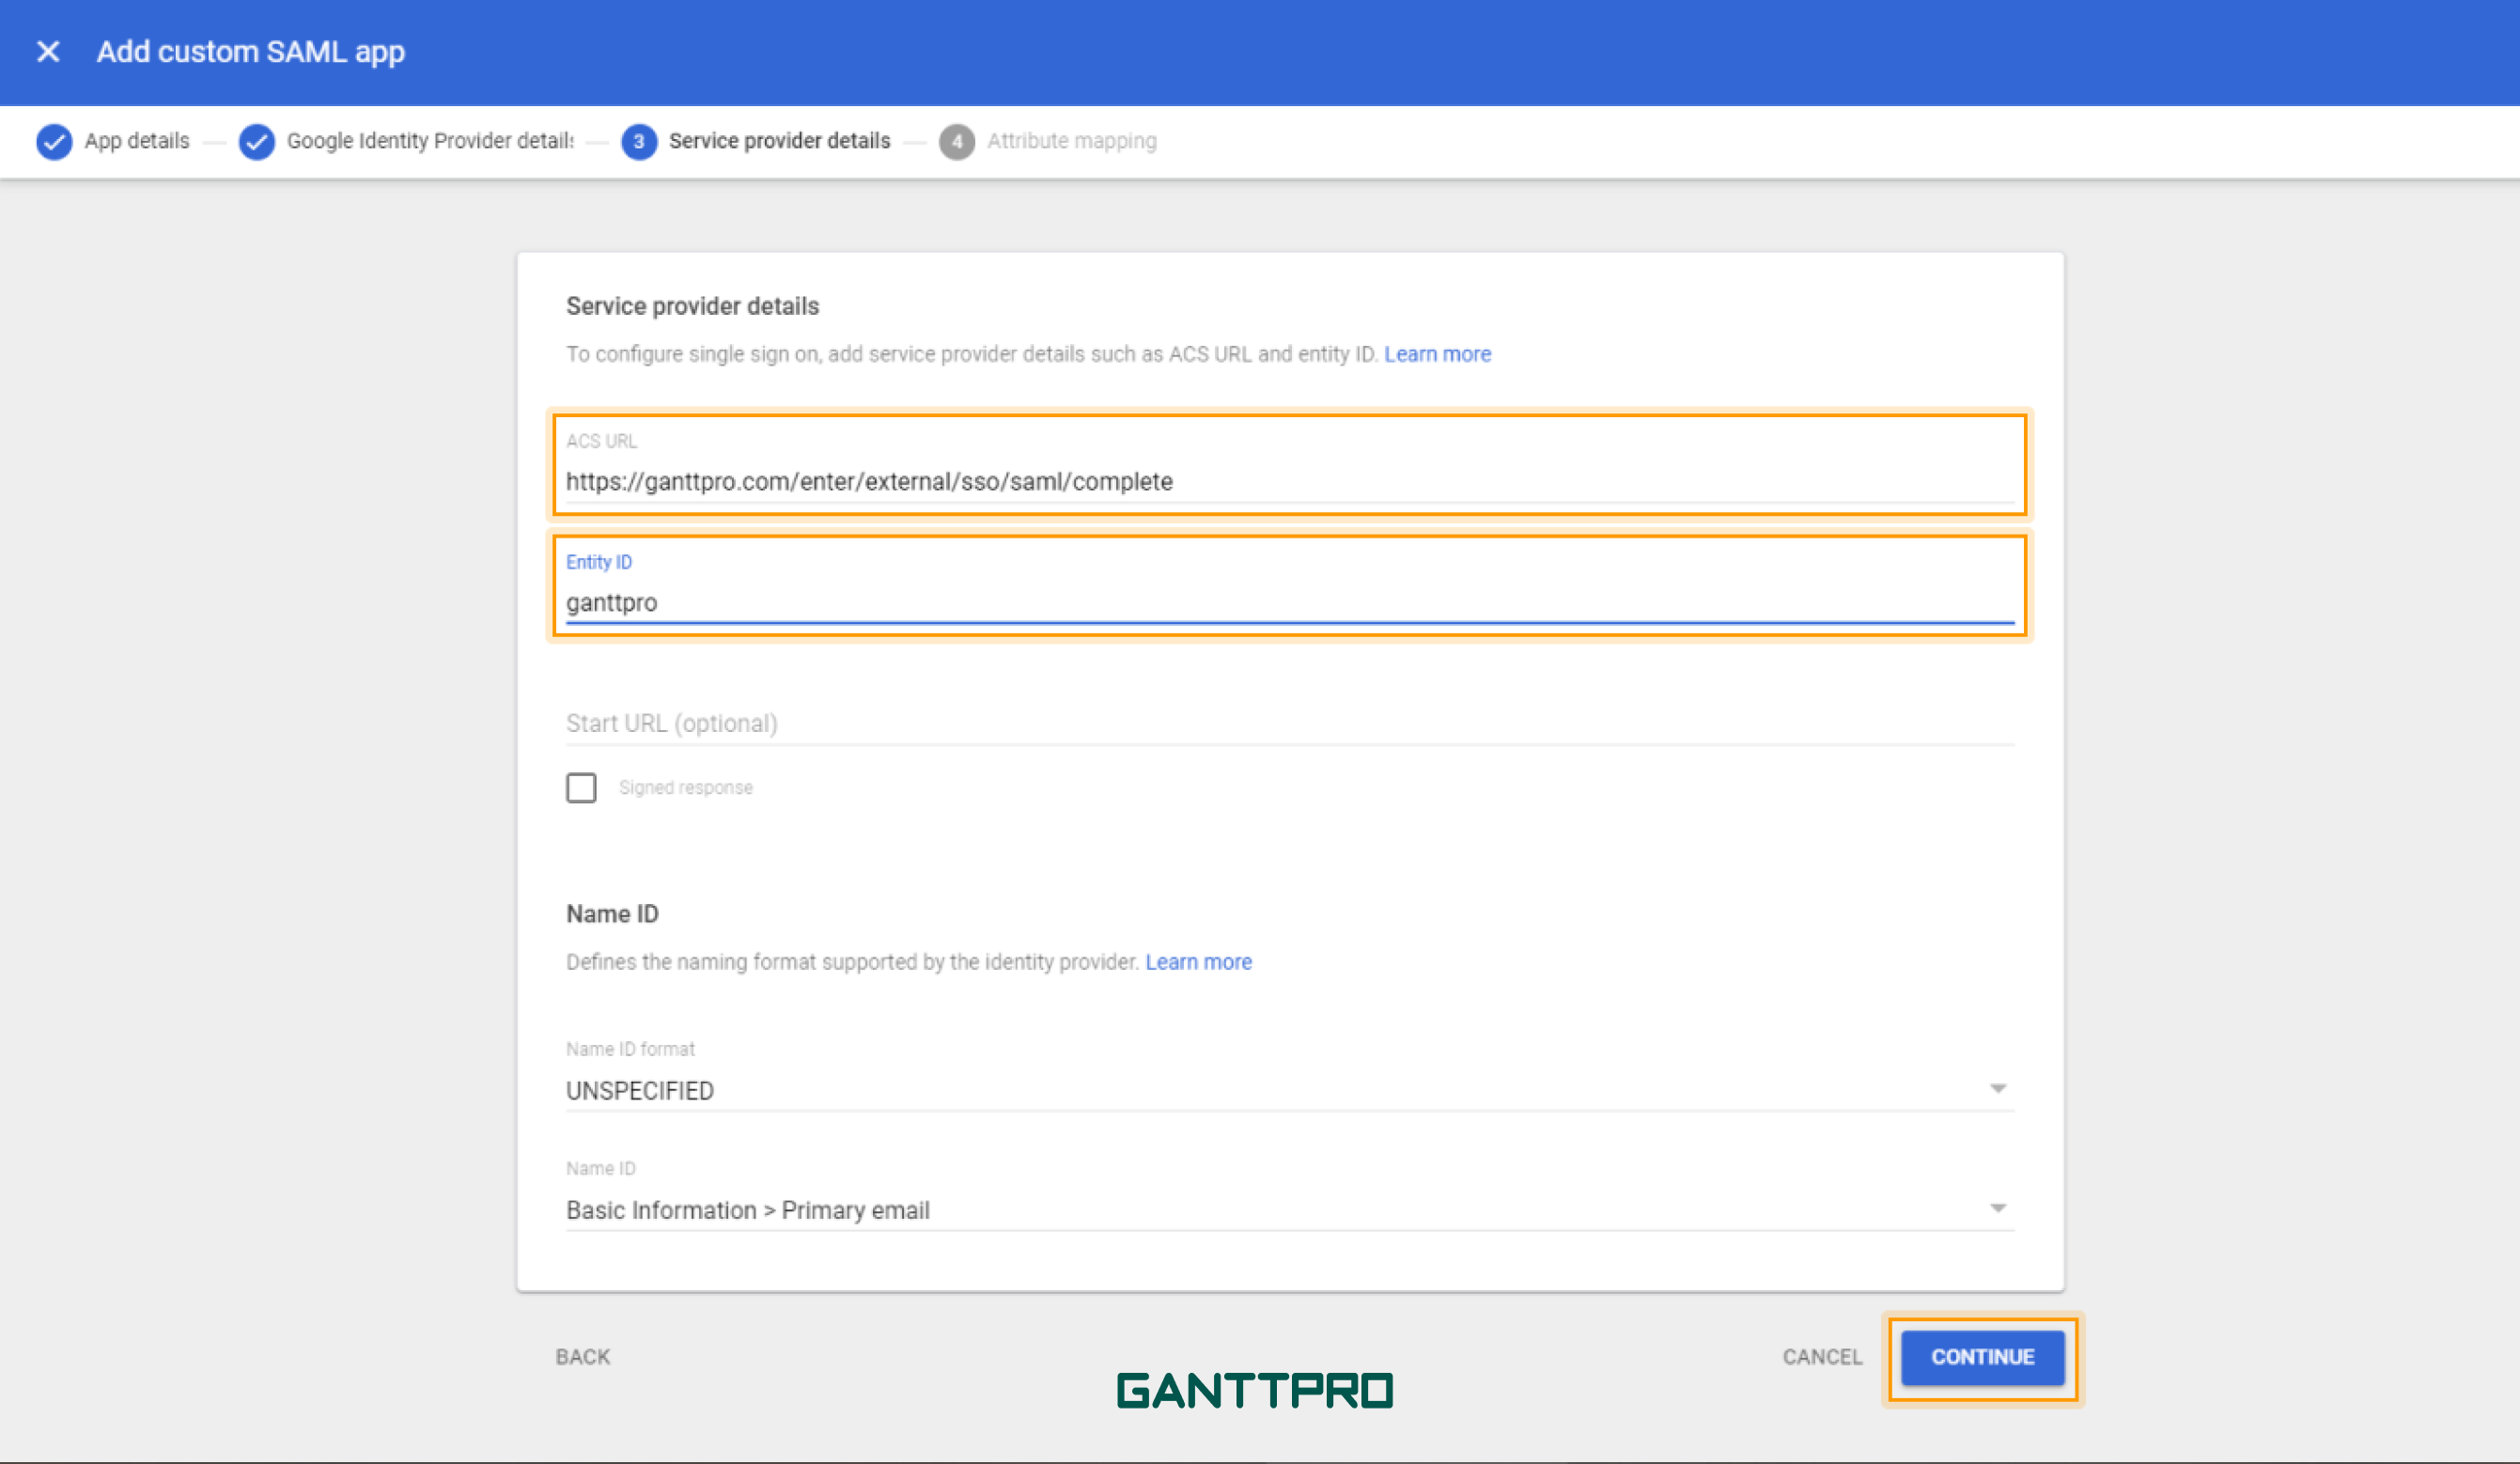2520x1464 pixels.
Task: Click the Start URL (optional) field
Action: (1290, 723)
